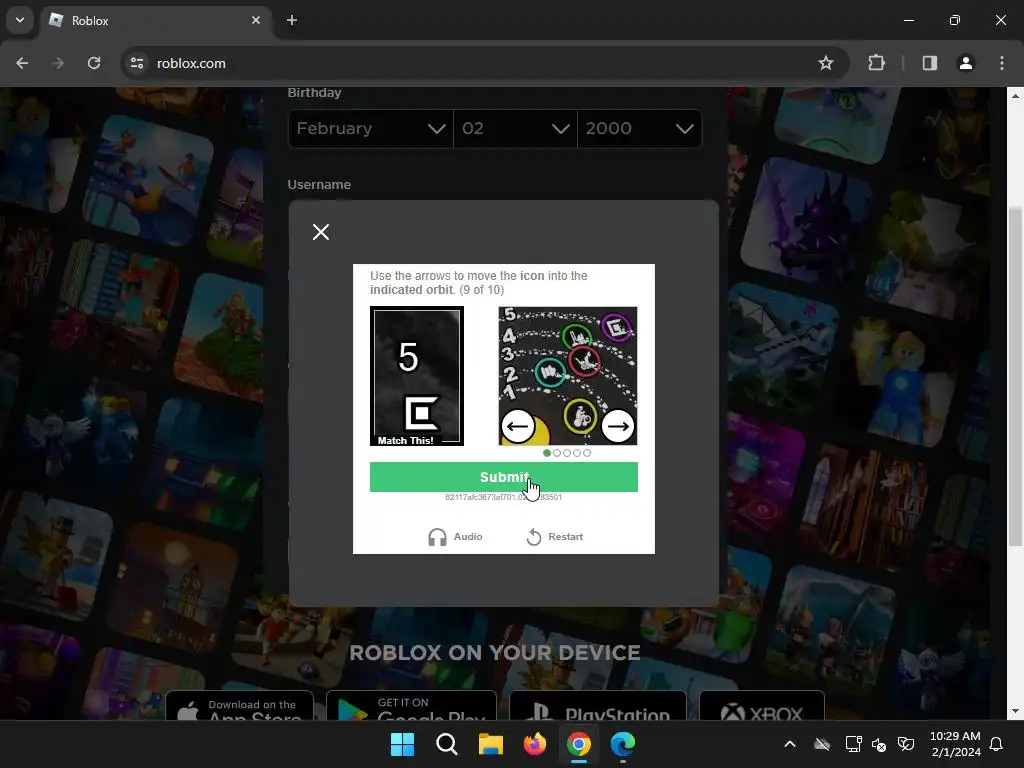Click the first green progress dot
Viewport: 1024px width, 768px height.
[547, 453]
